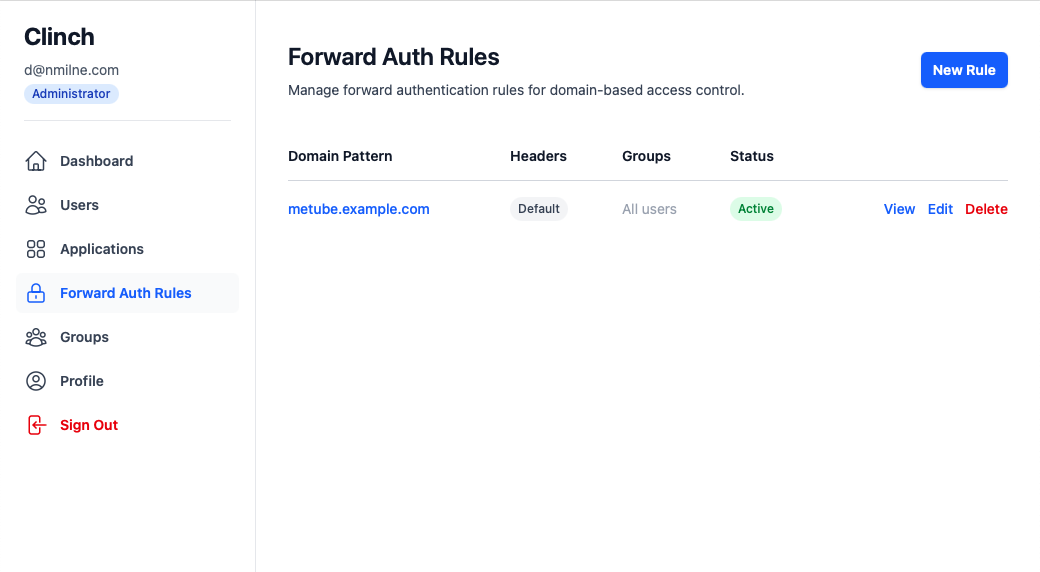Open the metube.example.com domain link
Image resolution: width=1040 pixels, height=572 pixels.
click(359, 209)
